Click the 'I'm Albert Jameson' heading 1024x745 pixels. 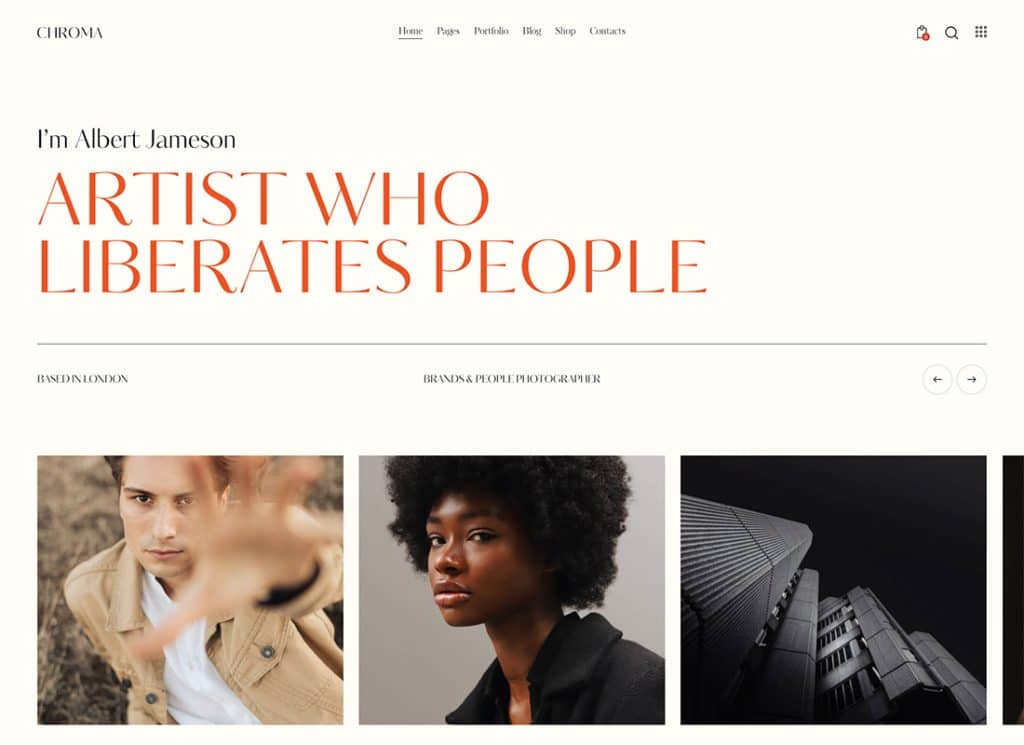[136, 139]
